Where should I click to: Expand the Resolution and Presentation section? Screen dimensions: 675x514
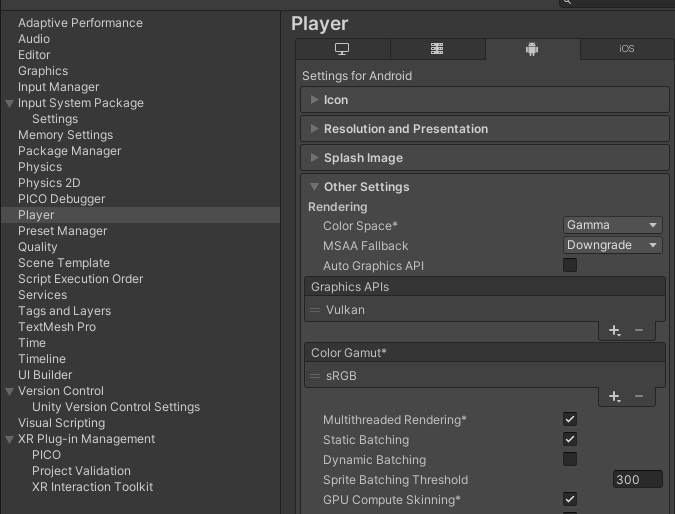coord(485,129)
